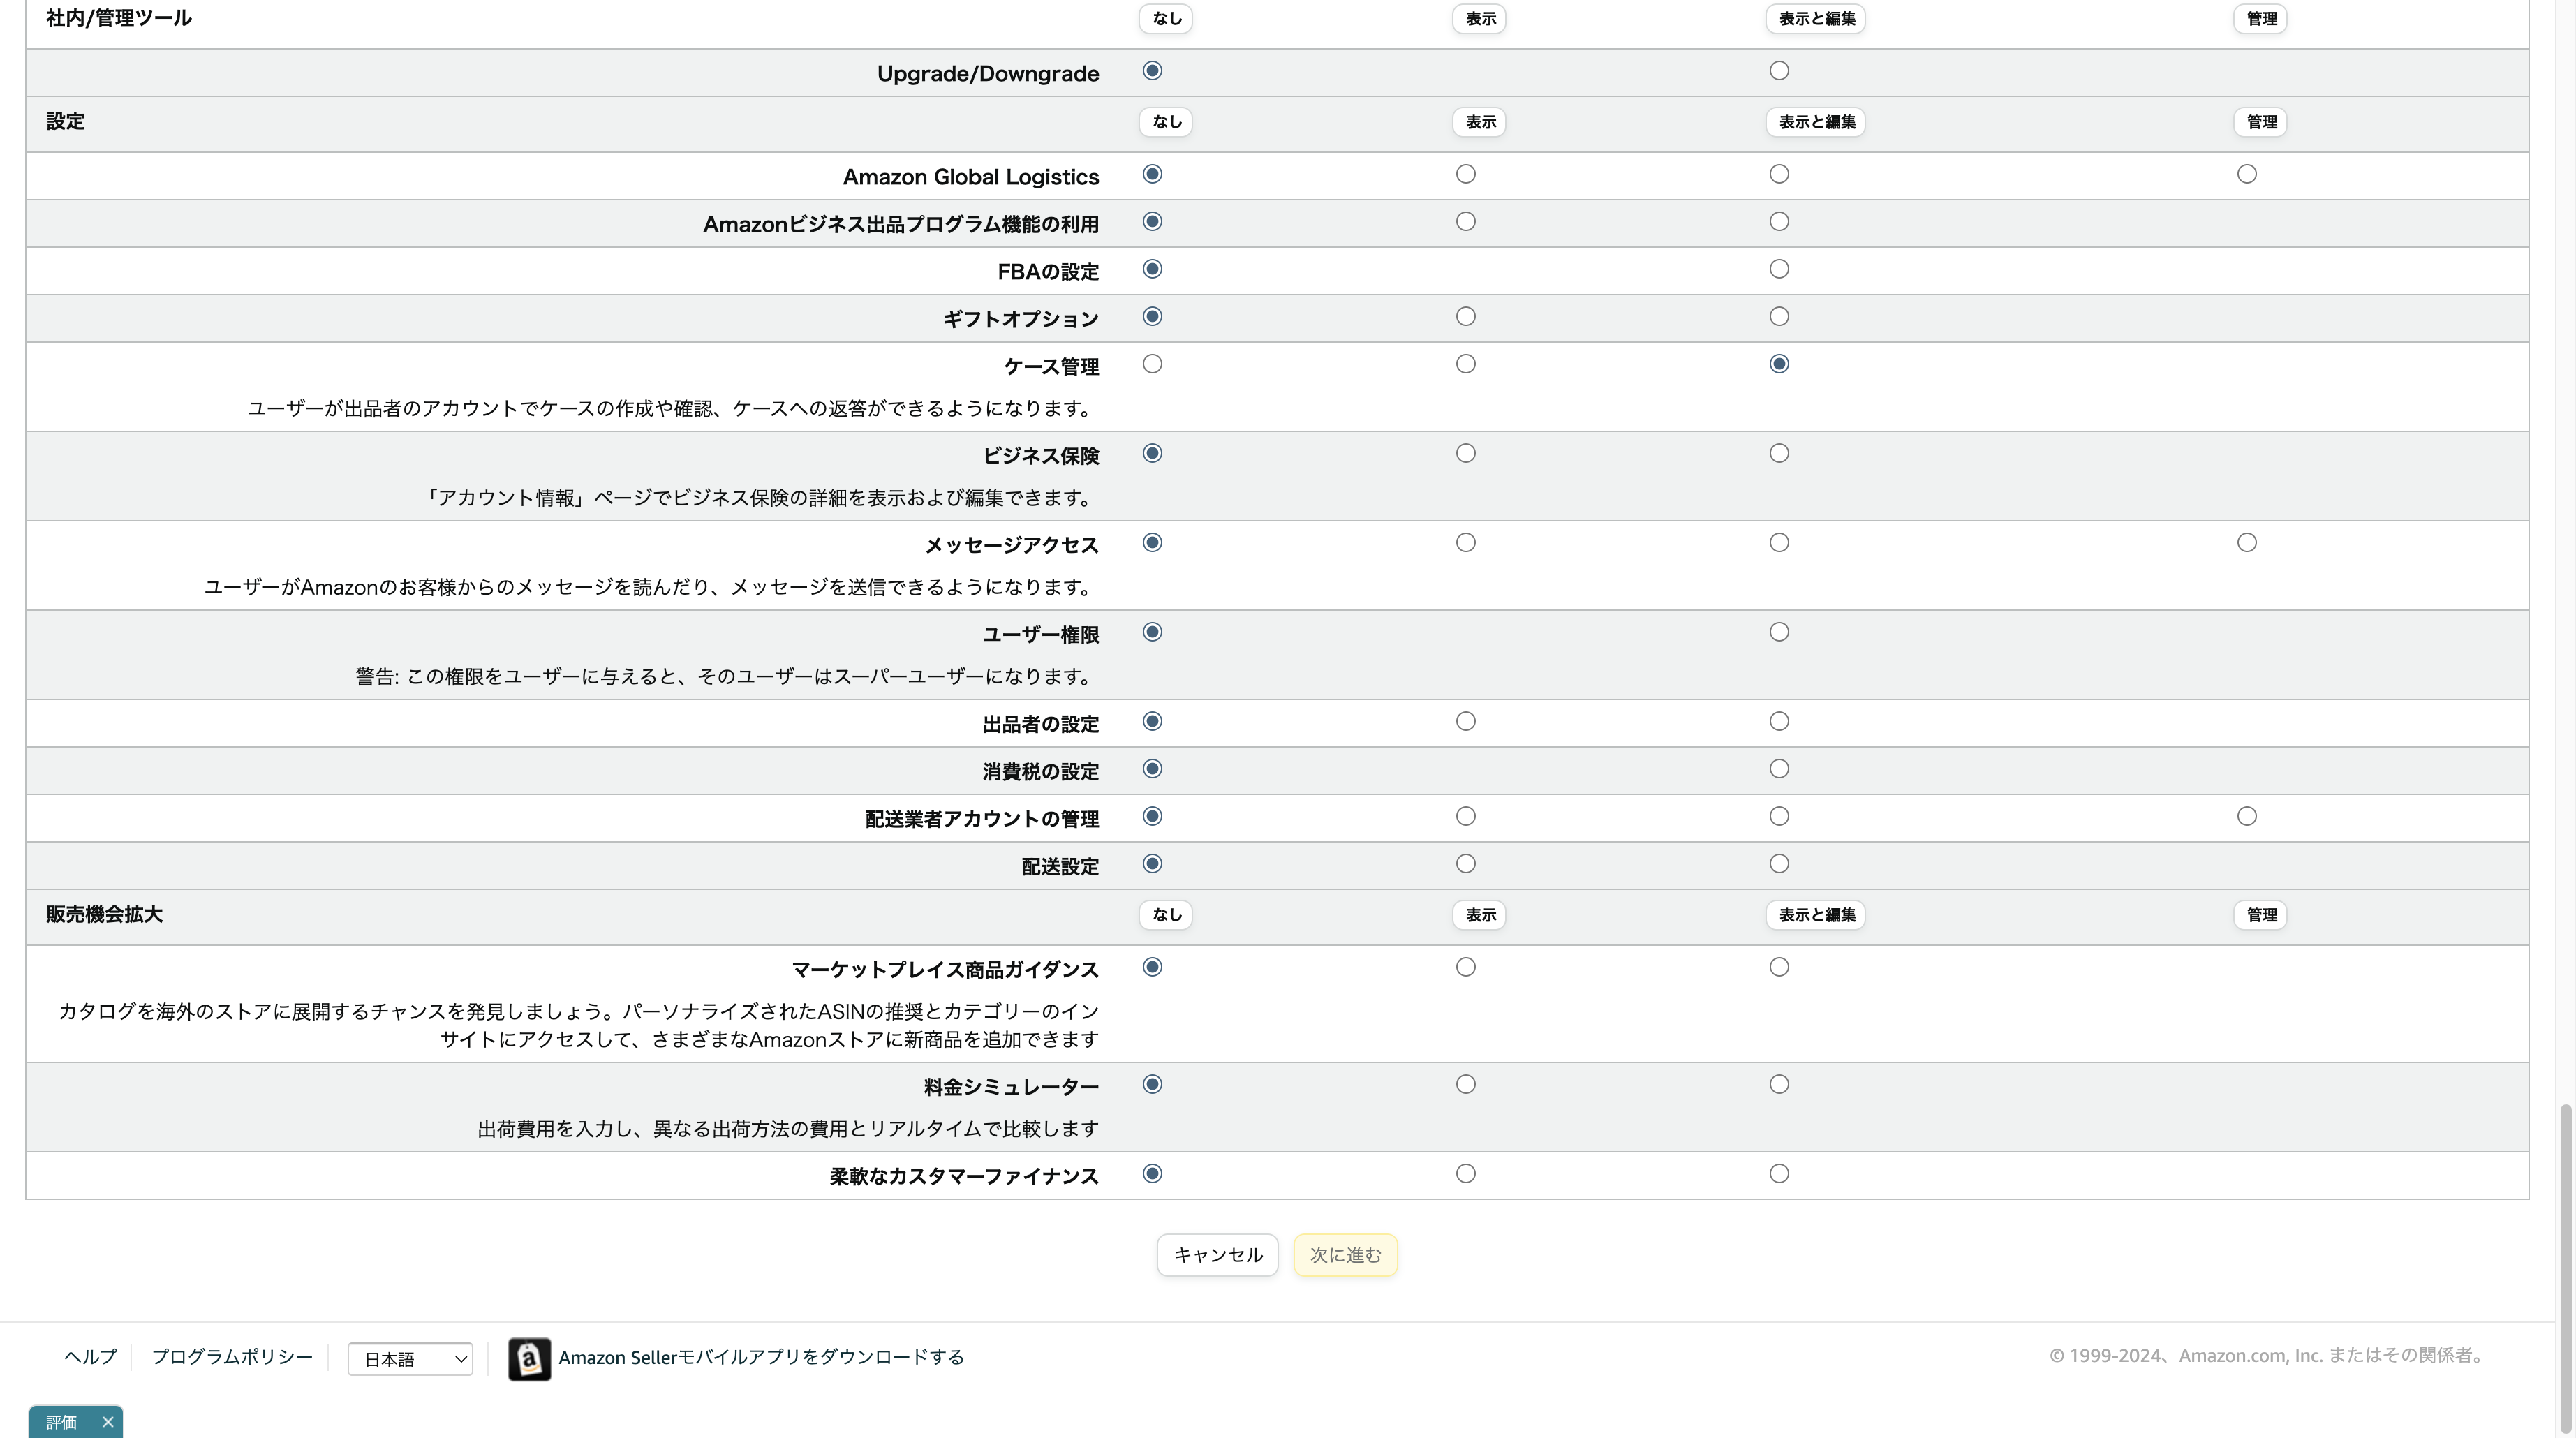Select 表示 for 出品者の設定
2576x1438 pixels.
pos(1466,721)
